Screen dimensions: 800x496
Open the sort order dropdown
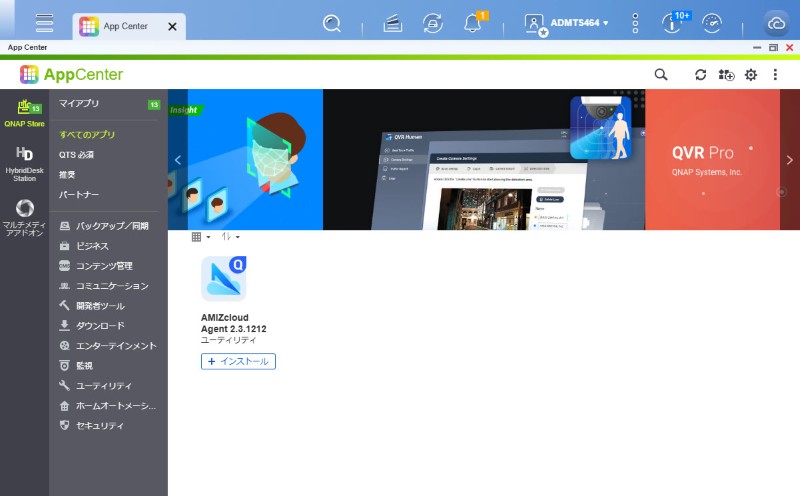tap(230, 237)
